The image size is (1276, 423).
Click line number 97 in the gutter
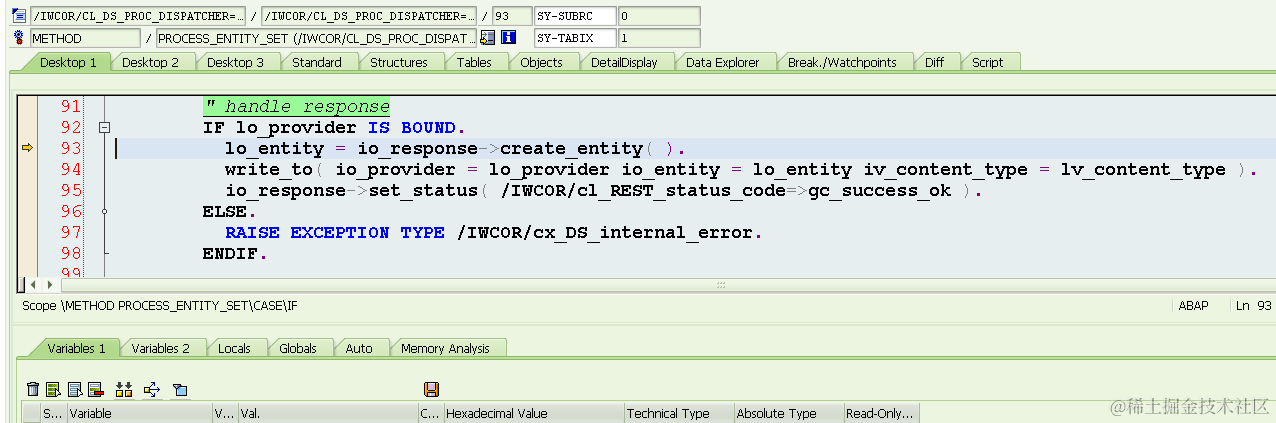[70, 232]
